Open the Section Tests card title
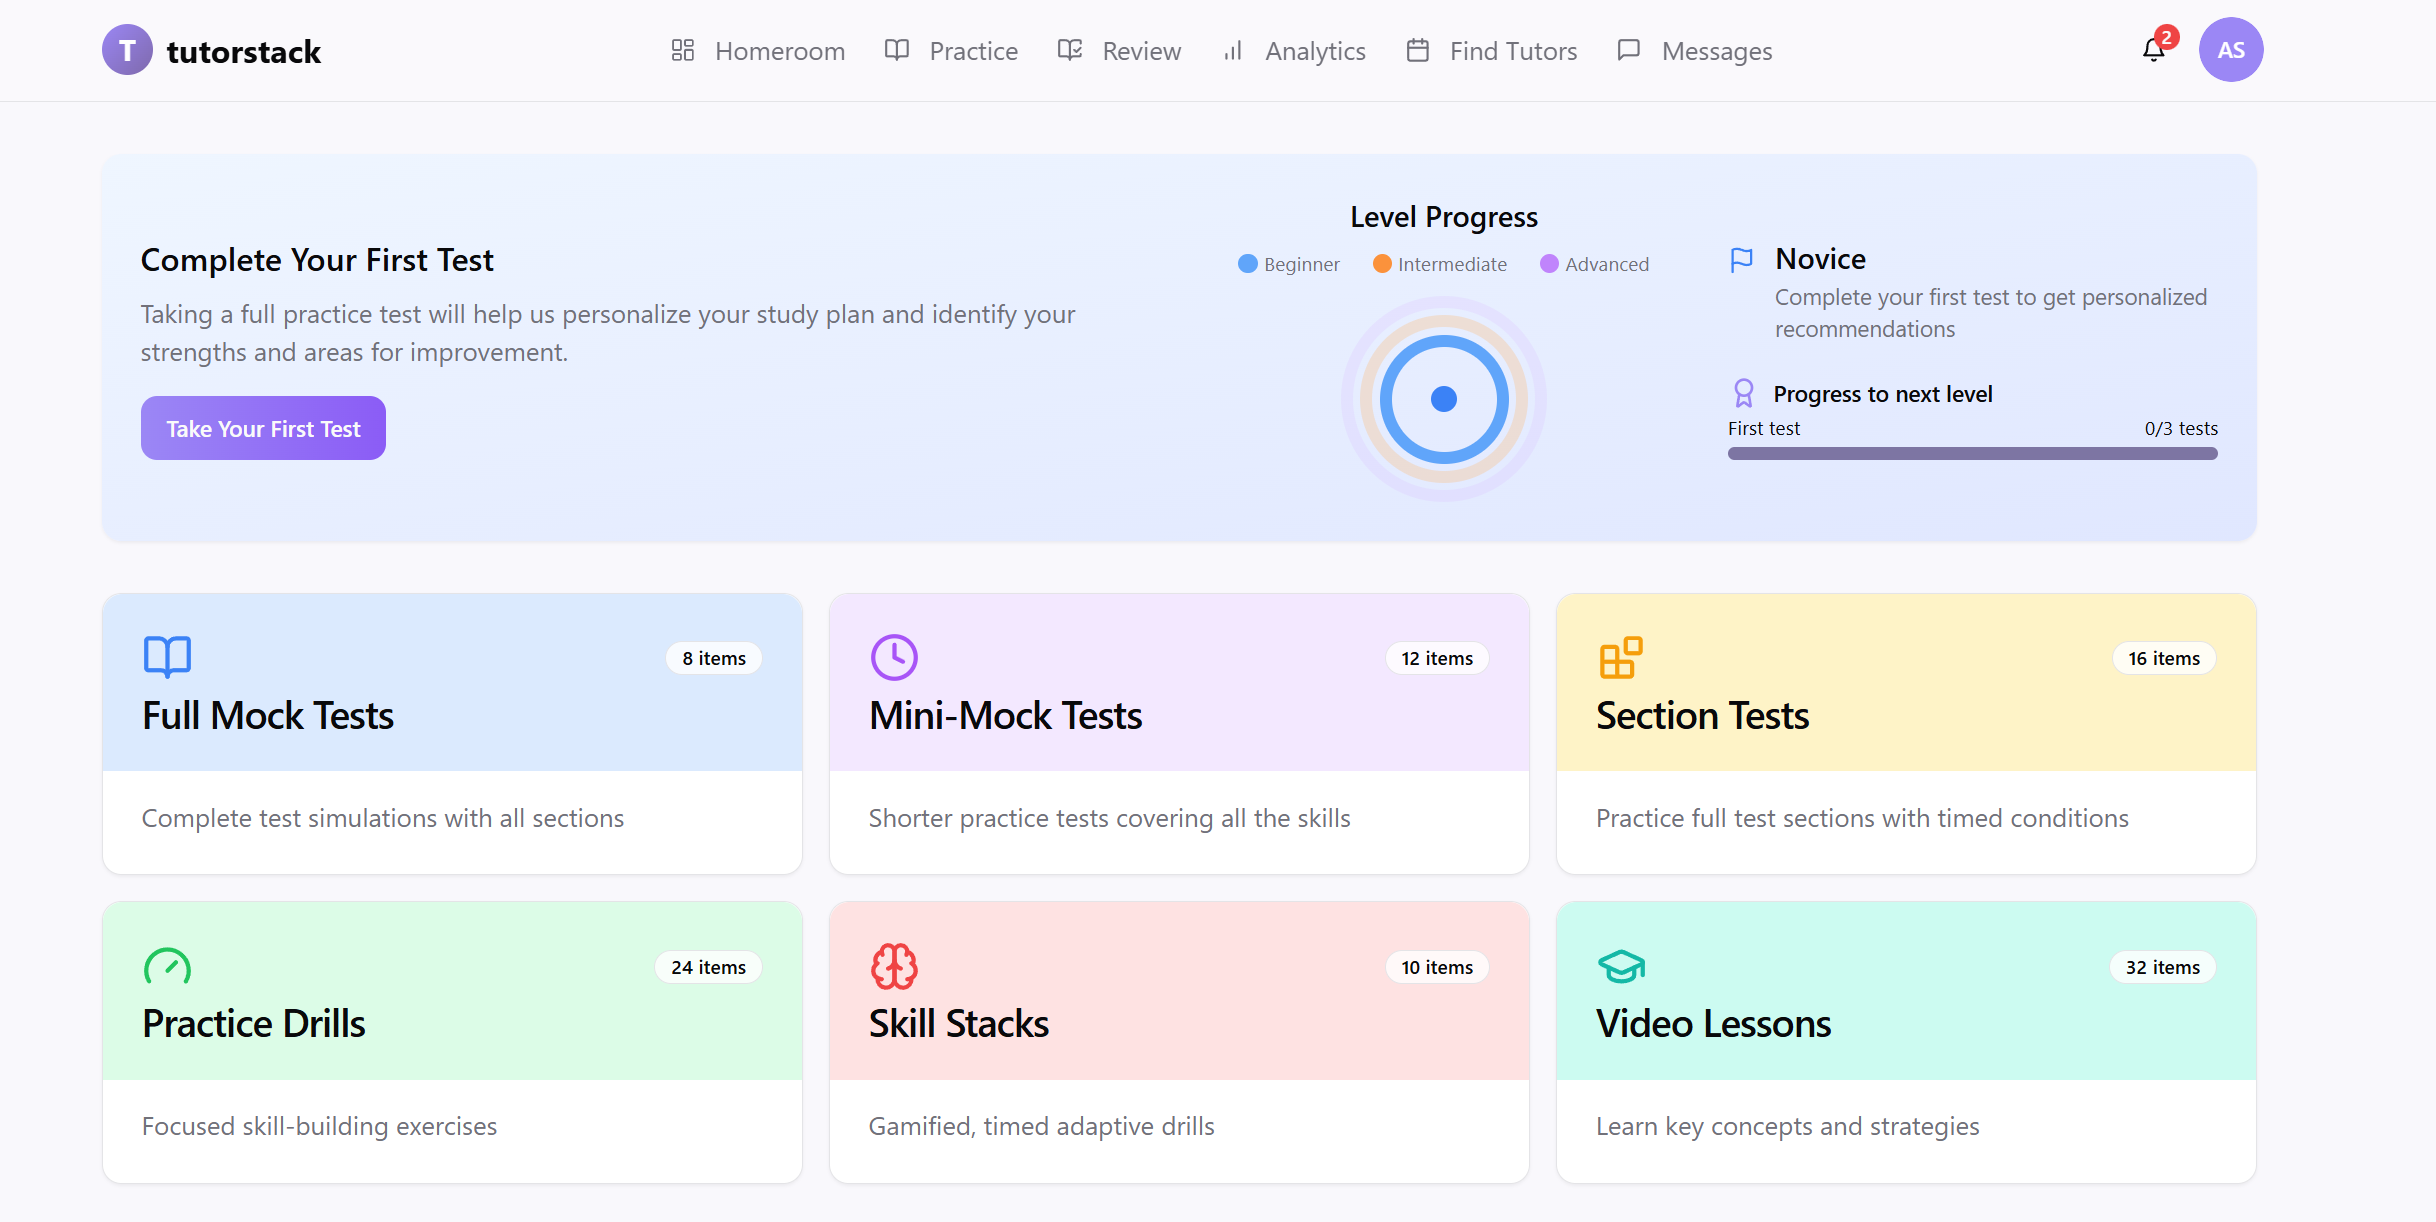This screenshot has height=1222, width=2436. 1702,716
